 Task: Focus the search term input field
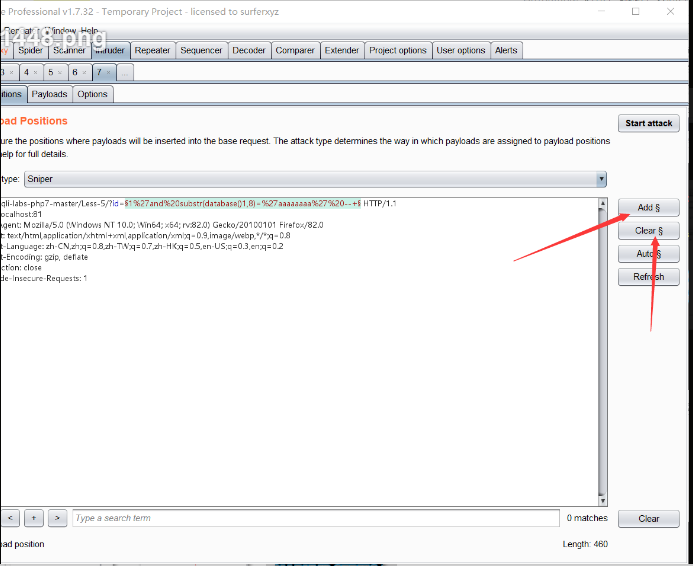316,518
